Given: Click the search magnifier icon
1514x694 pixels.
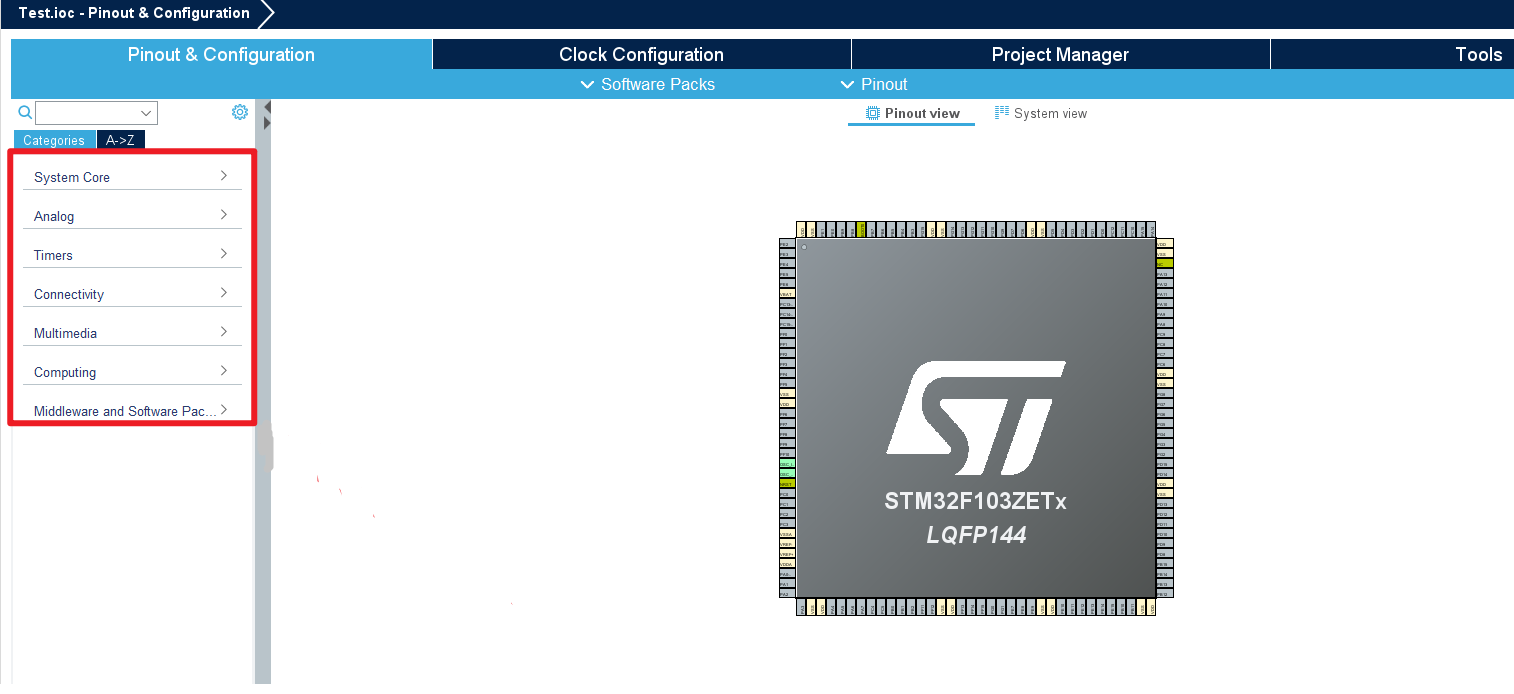Looking at the screenshot, I should 26,112.
